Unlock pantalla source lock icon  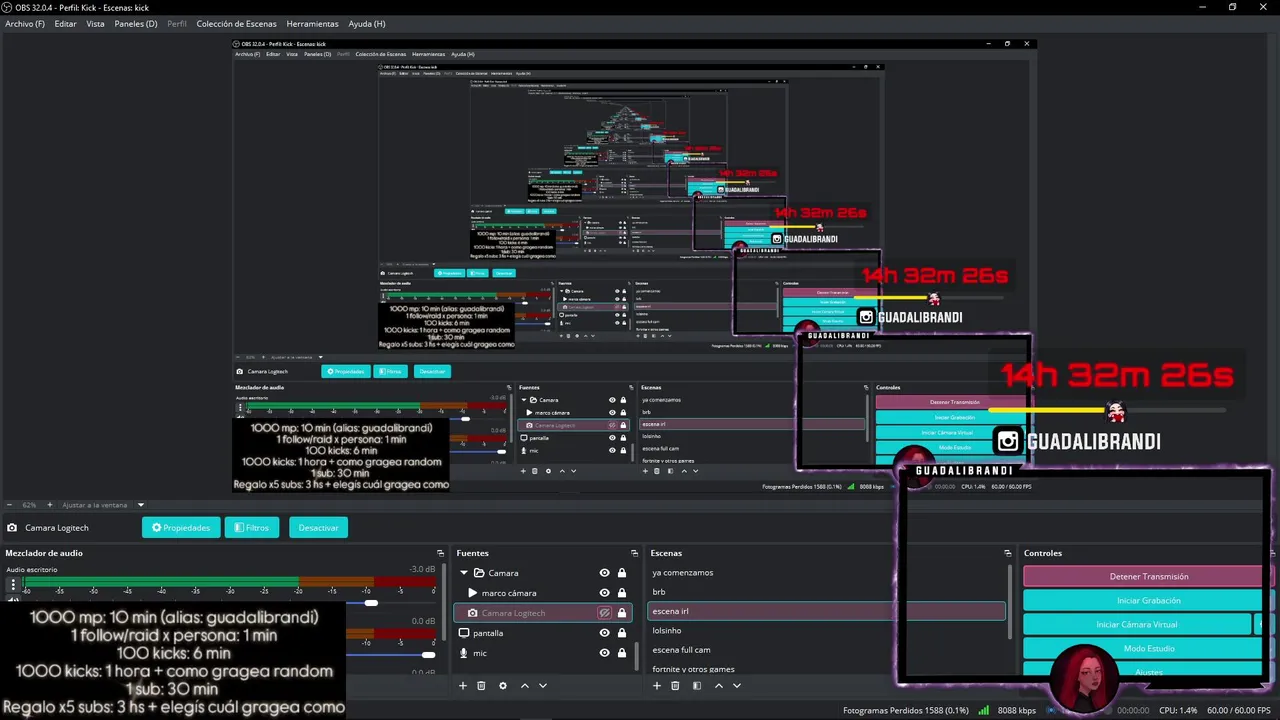[x=622, y=633]
